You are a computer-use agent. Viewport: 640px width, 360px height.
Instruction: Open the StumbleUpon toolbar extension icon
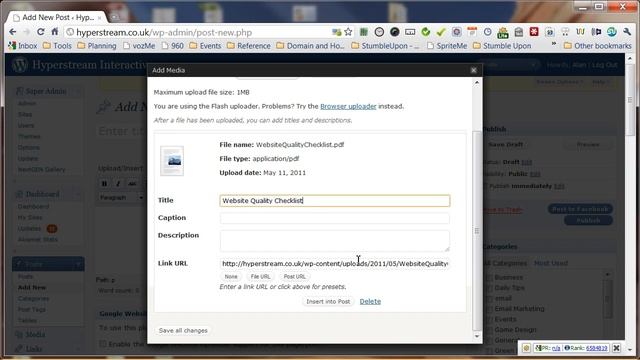coord(611,32)
